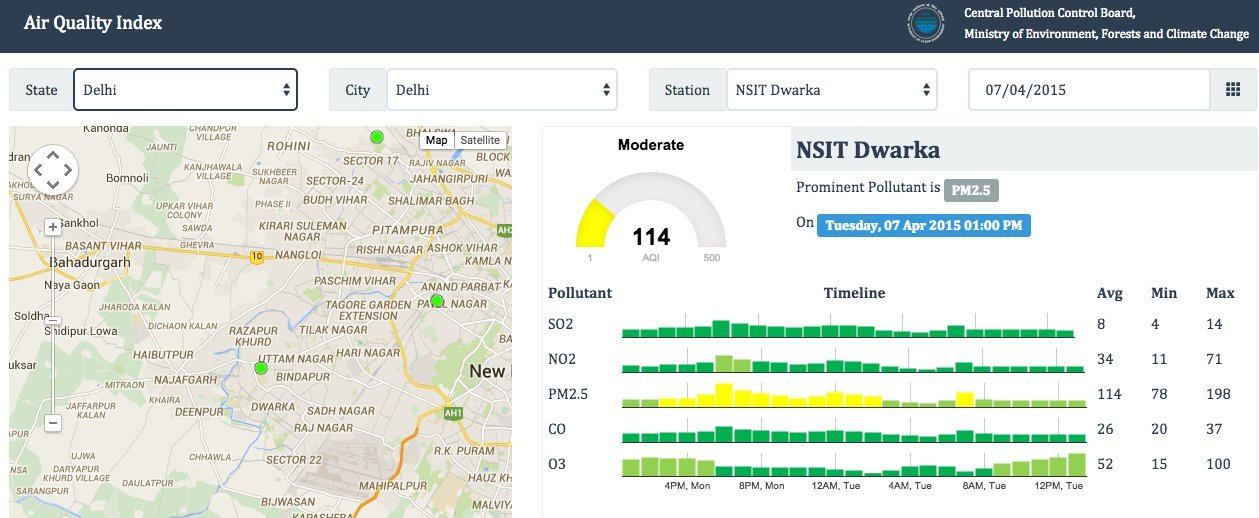Open the Station dropdown showing NSIT Dwarka
The width and height of the screenshot is (1259, 518).
[831, 90]
